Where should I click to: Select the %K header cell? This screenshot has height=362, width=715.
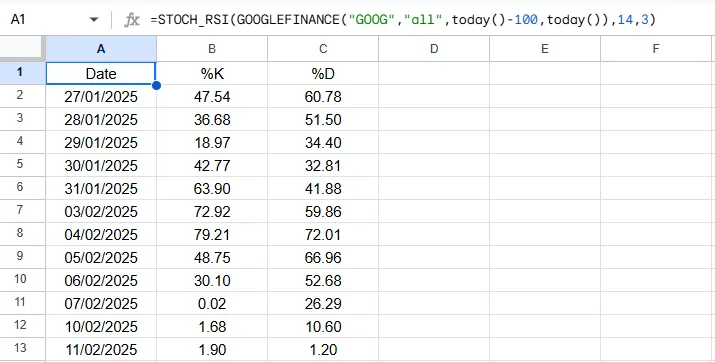point(212,73)
